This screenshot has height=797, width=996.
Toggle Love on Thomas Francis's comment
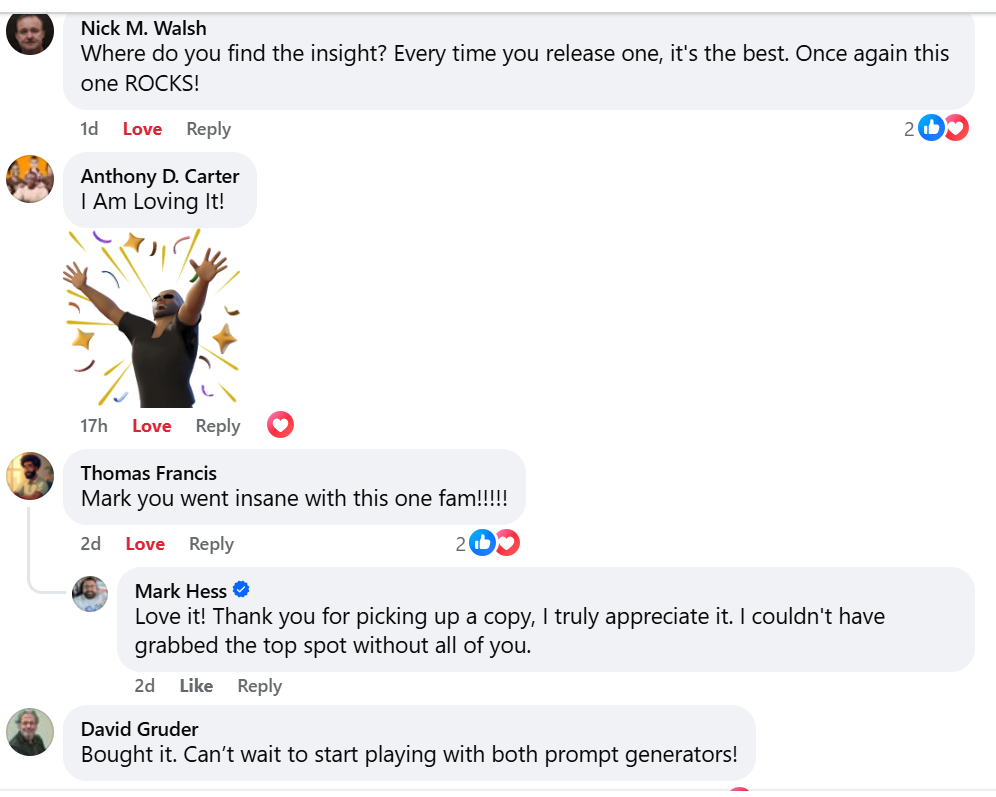pos(145,544)
